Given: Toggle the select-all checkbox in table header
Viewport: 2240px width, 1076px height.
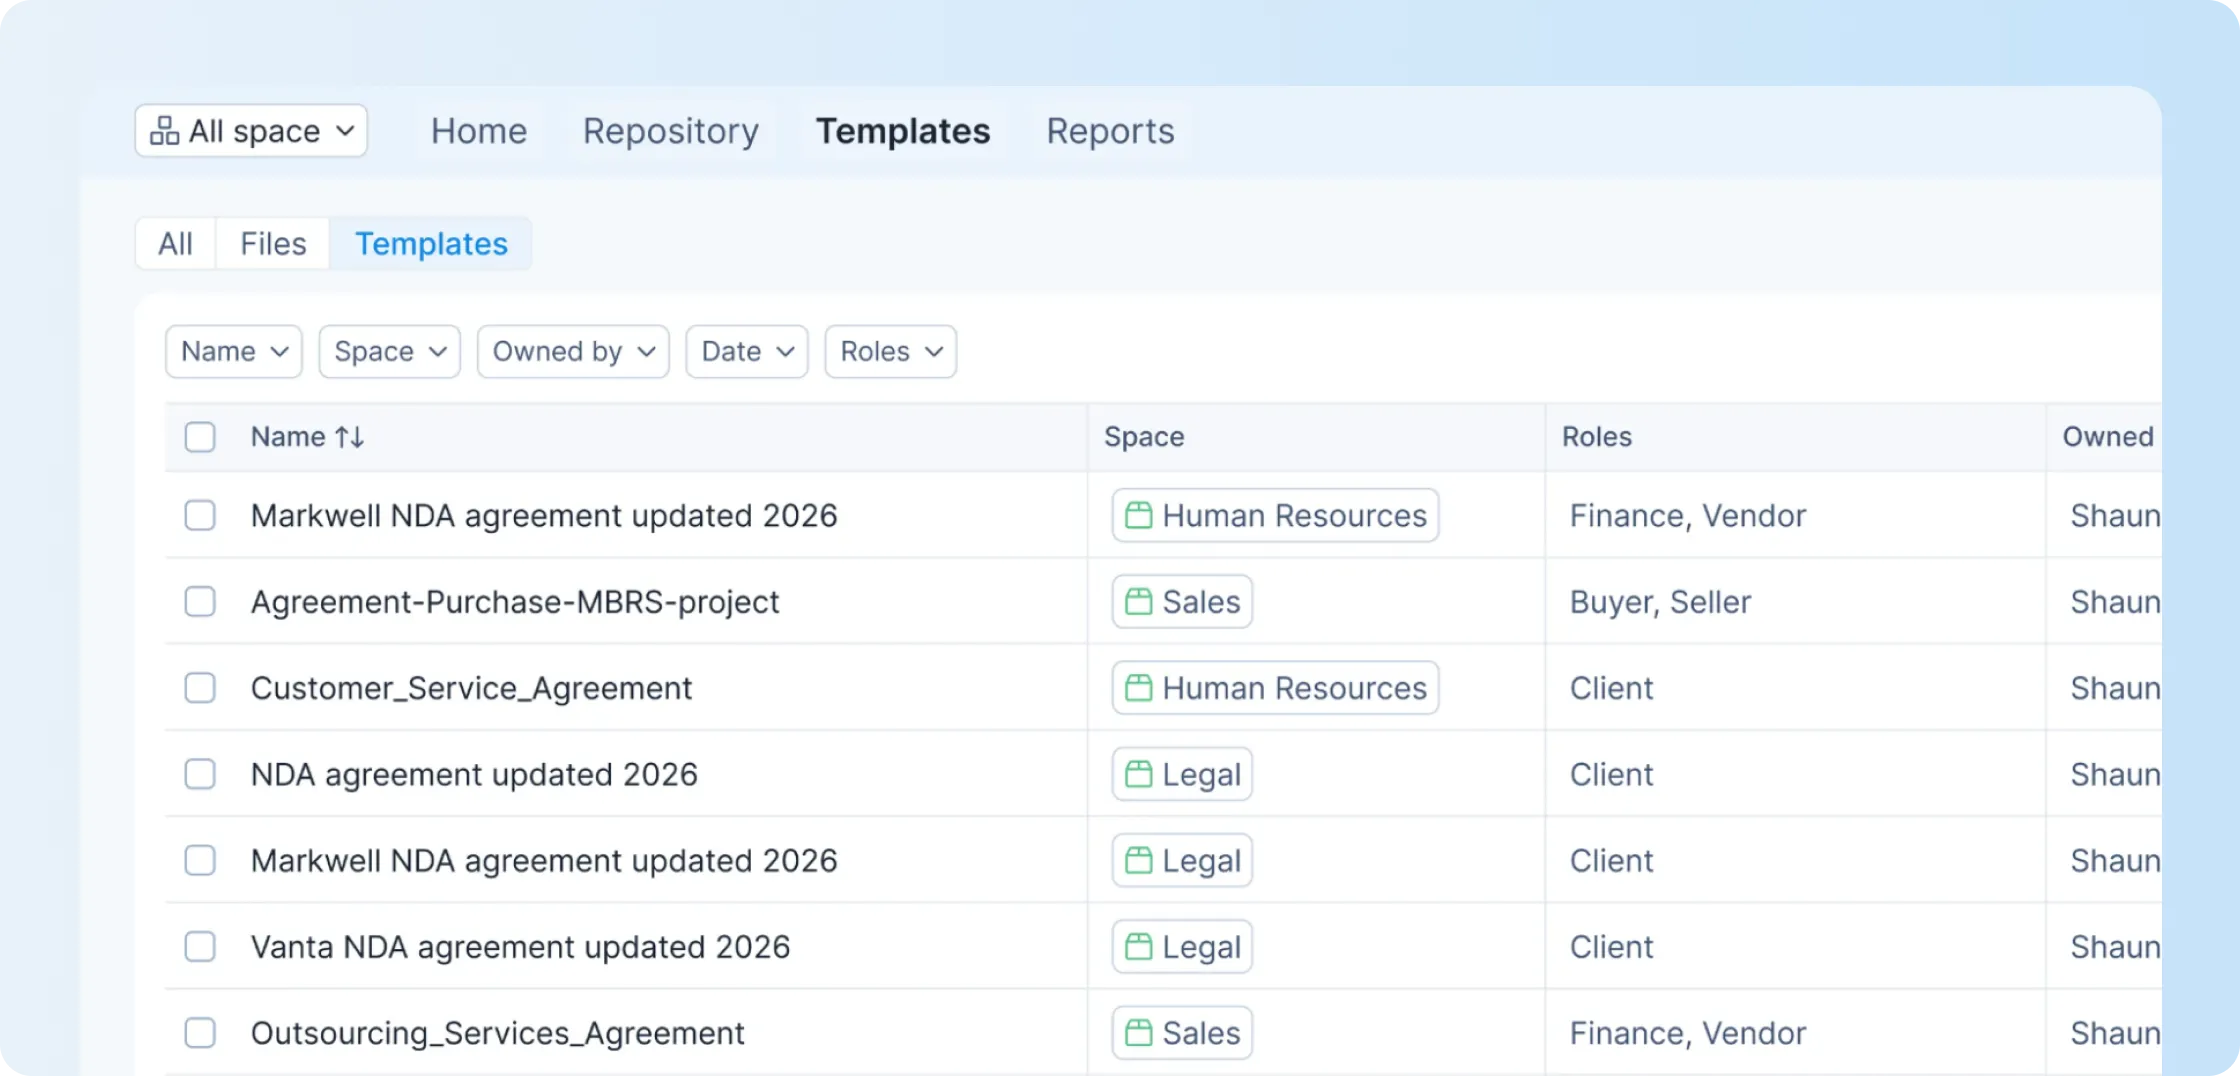Looking at the screenshot, I should pyautogui.click(x=200, y=437).
